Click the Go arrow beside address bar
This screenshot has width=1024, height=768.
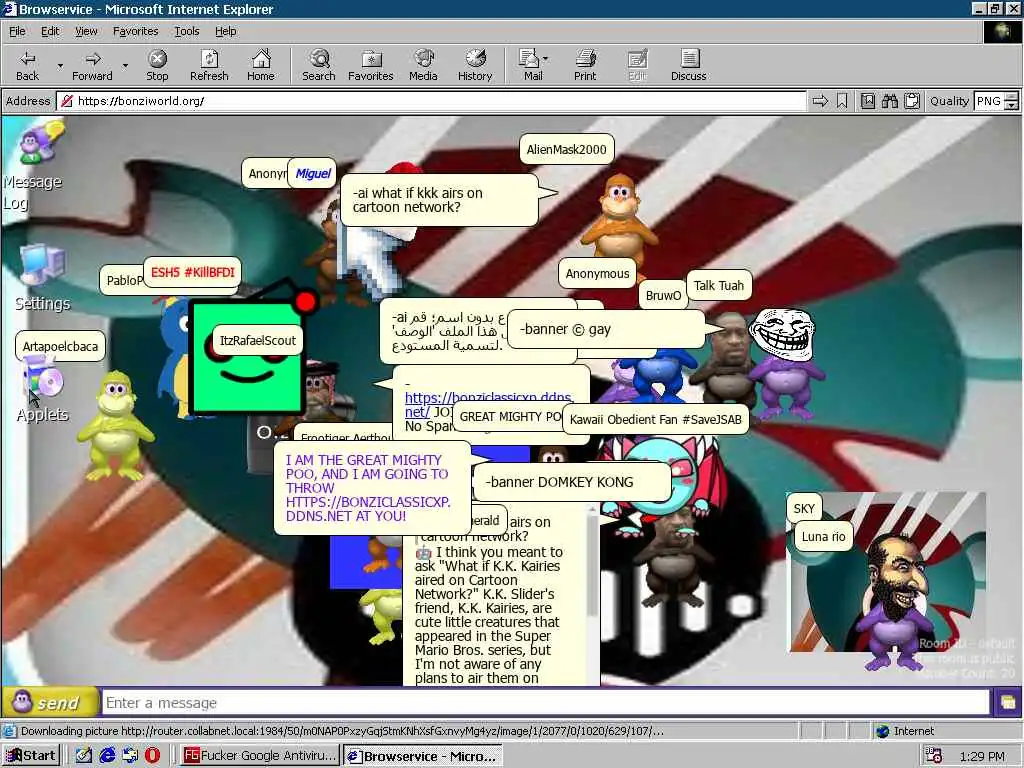(820, 101)
